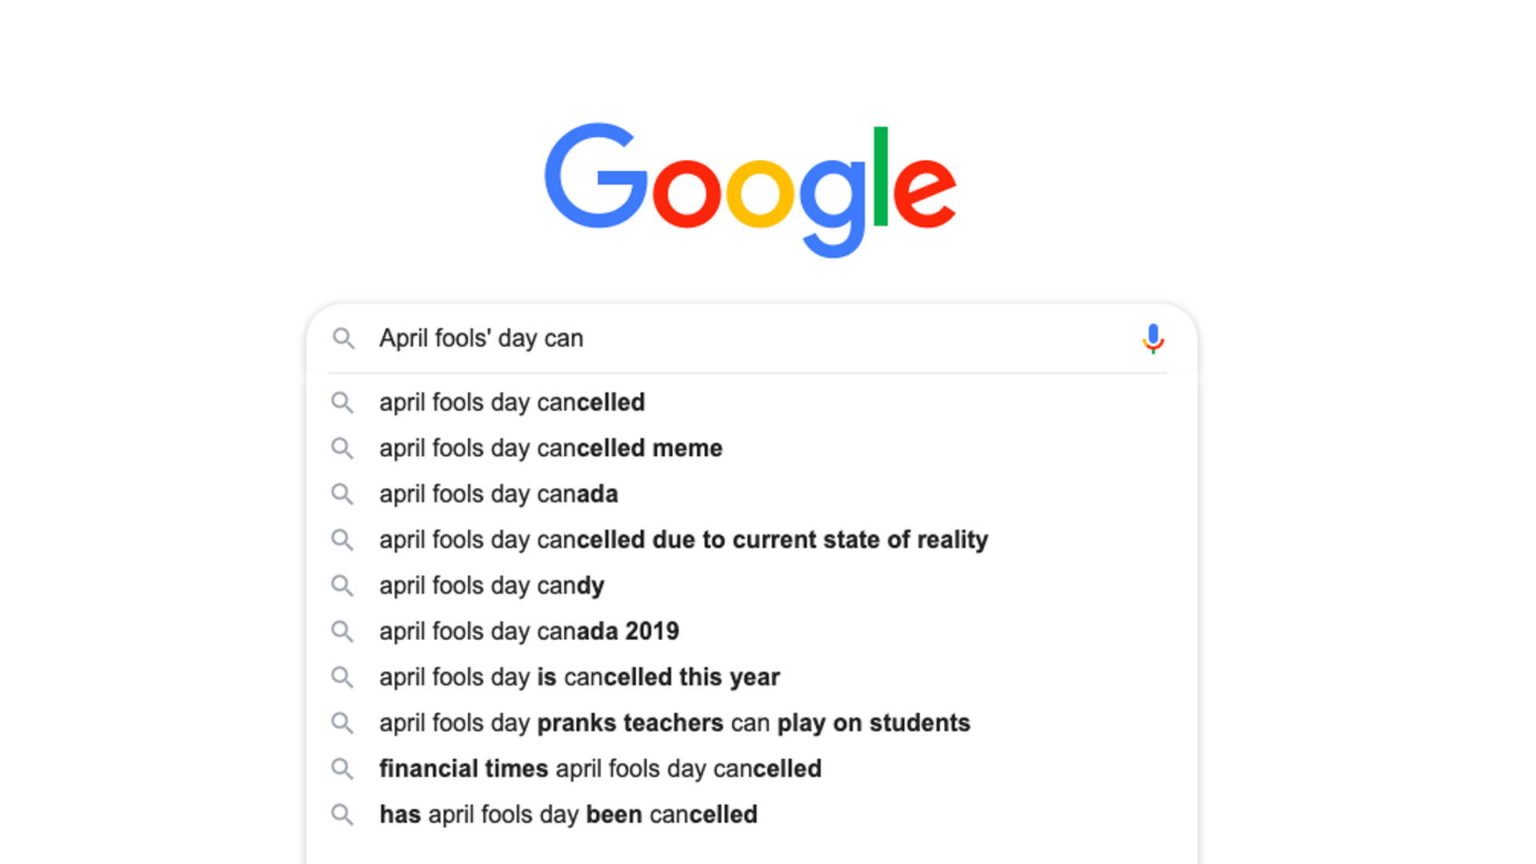Click inside the search input field
Screen dimensions: 1536x864
[700, 338]
